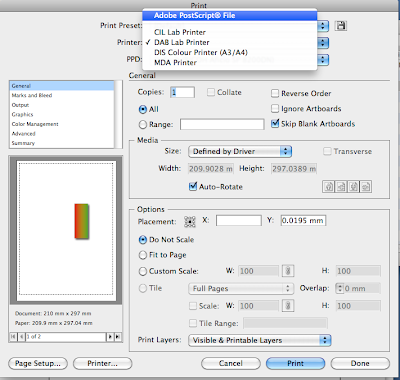Click the save print preset disk icon

click(341, 26)
